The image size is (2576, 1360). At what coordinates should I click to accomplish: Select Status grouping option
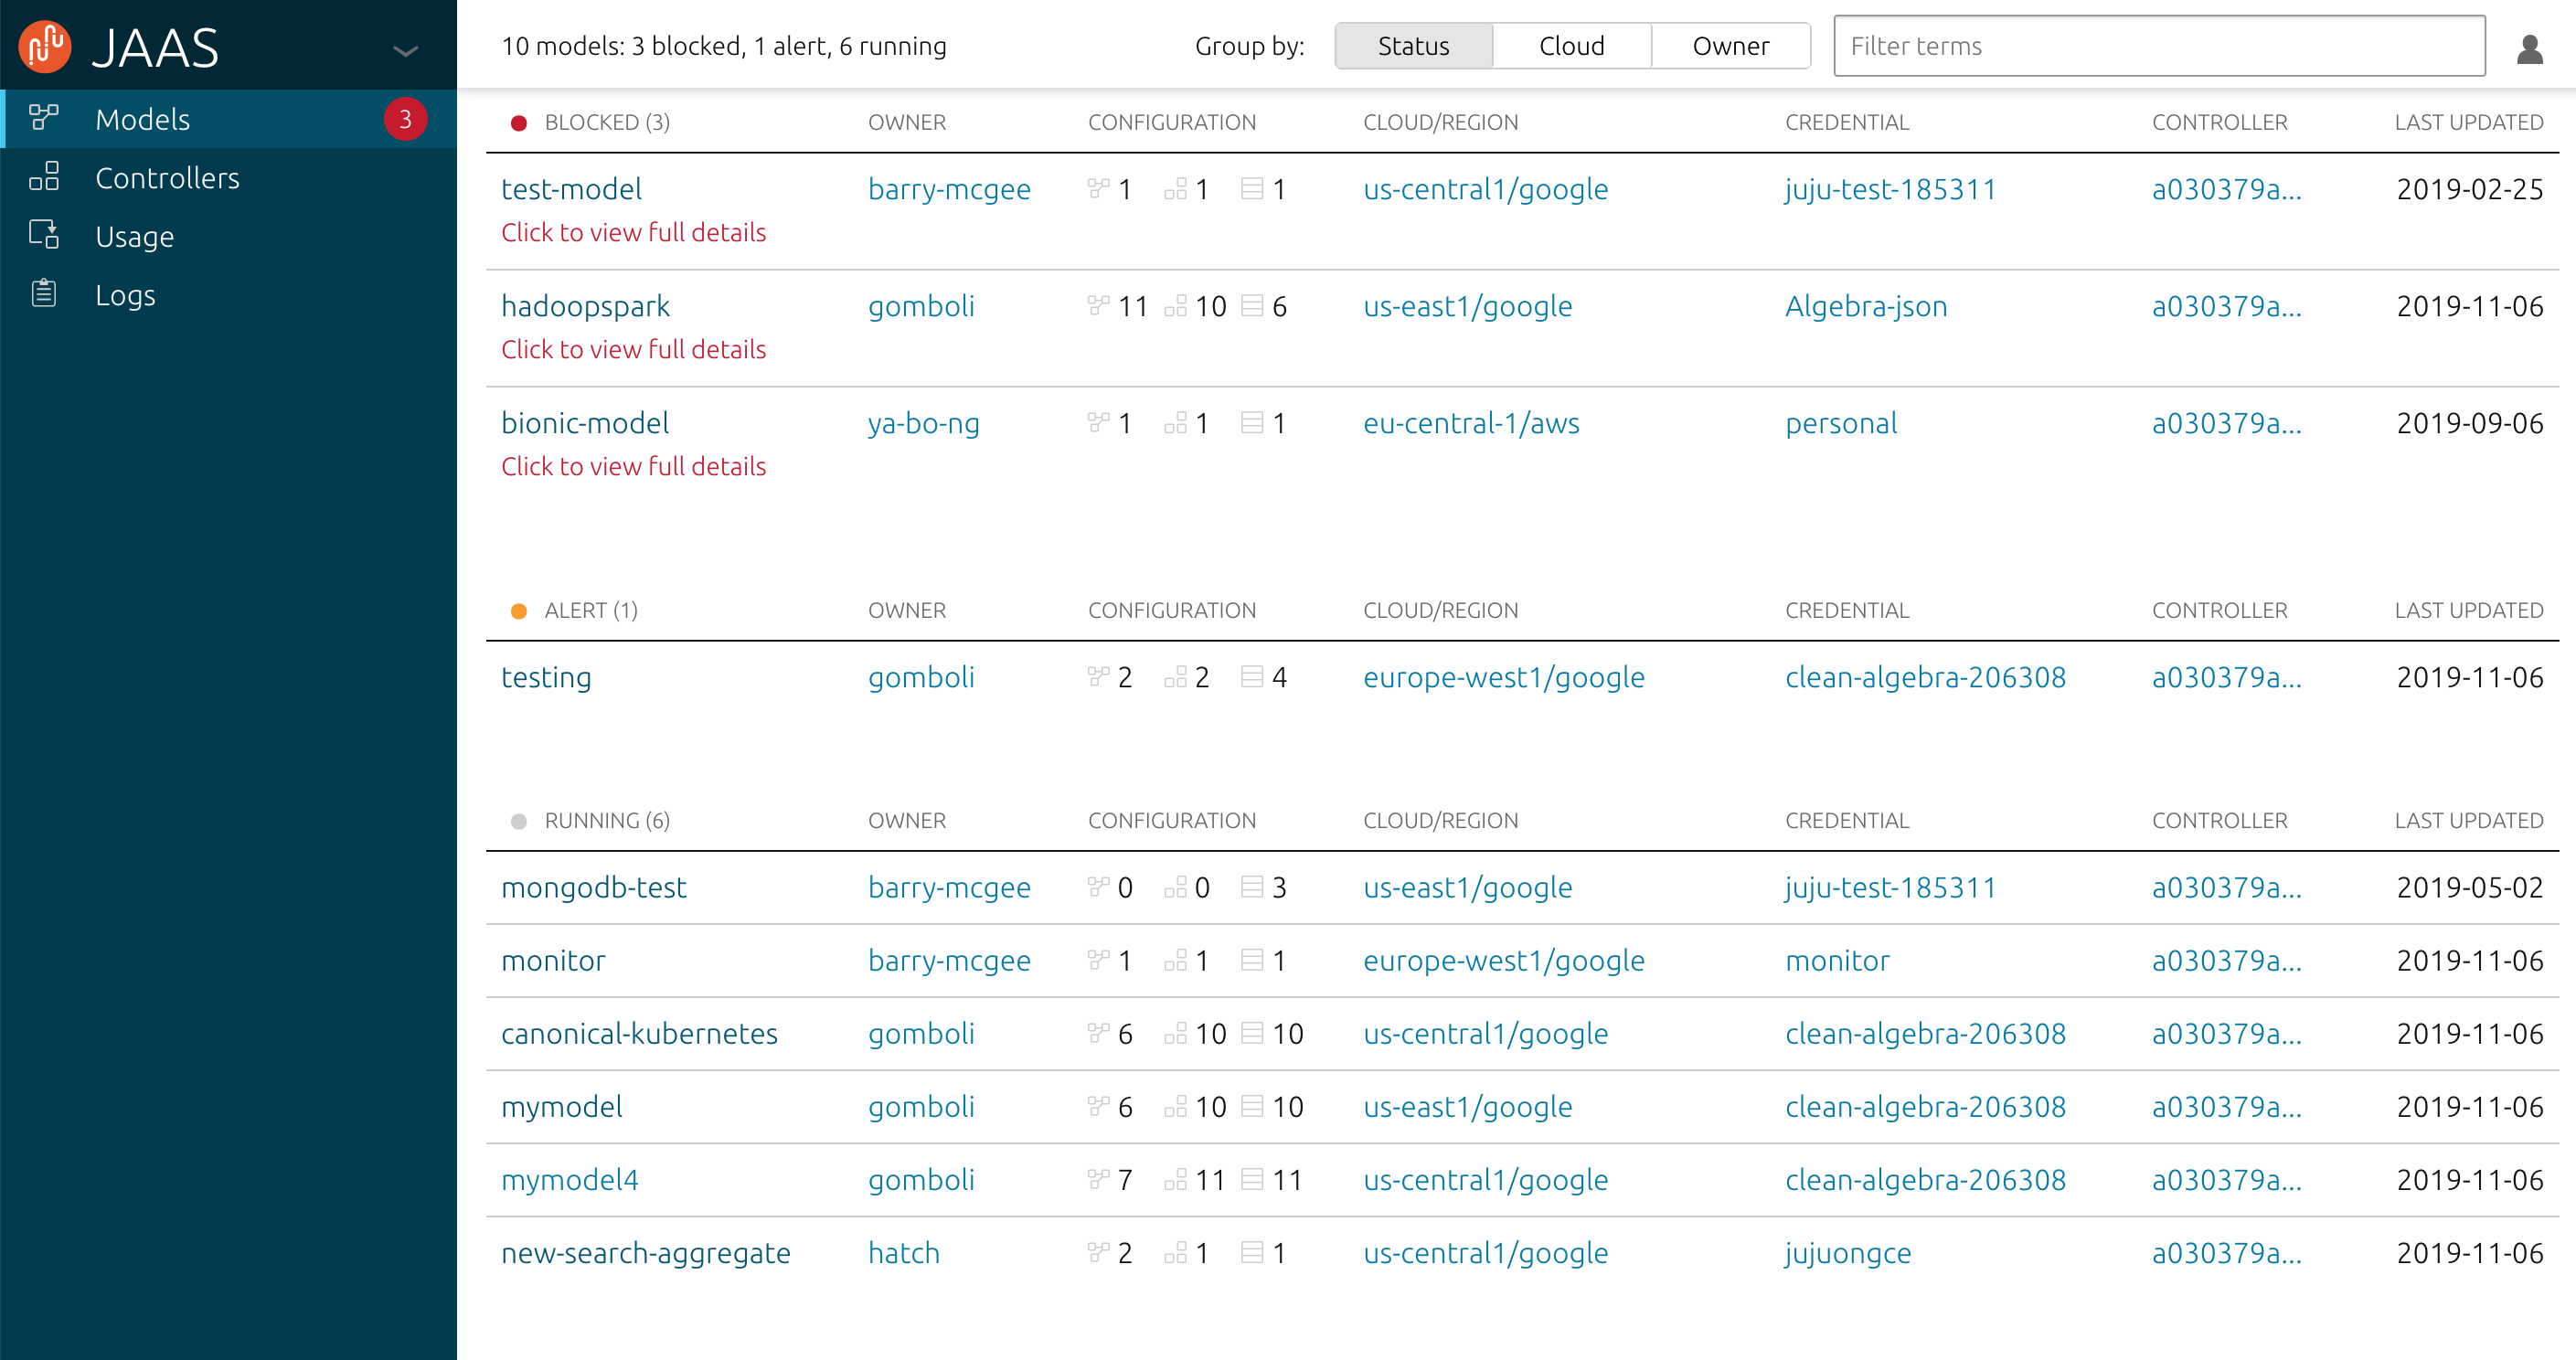[1412, 45]
